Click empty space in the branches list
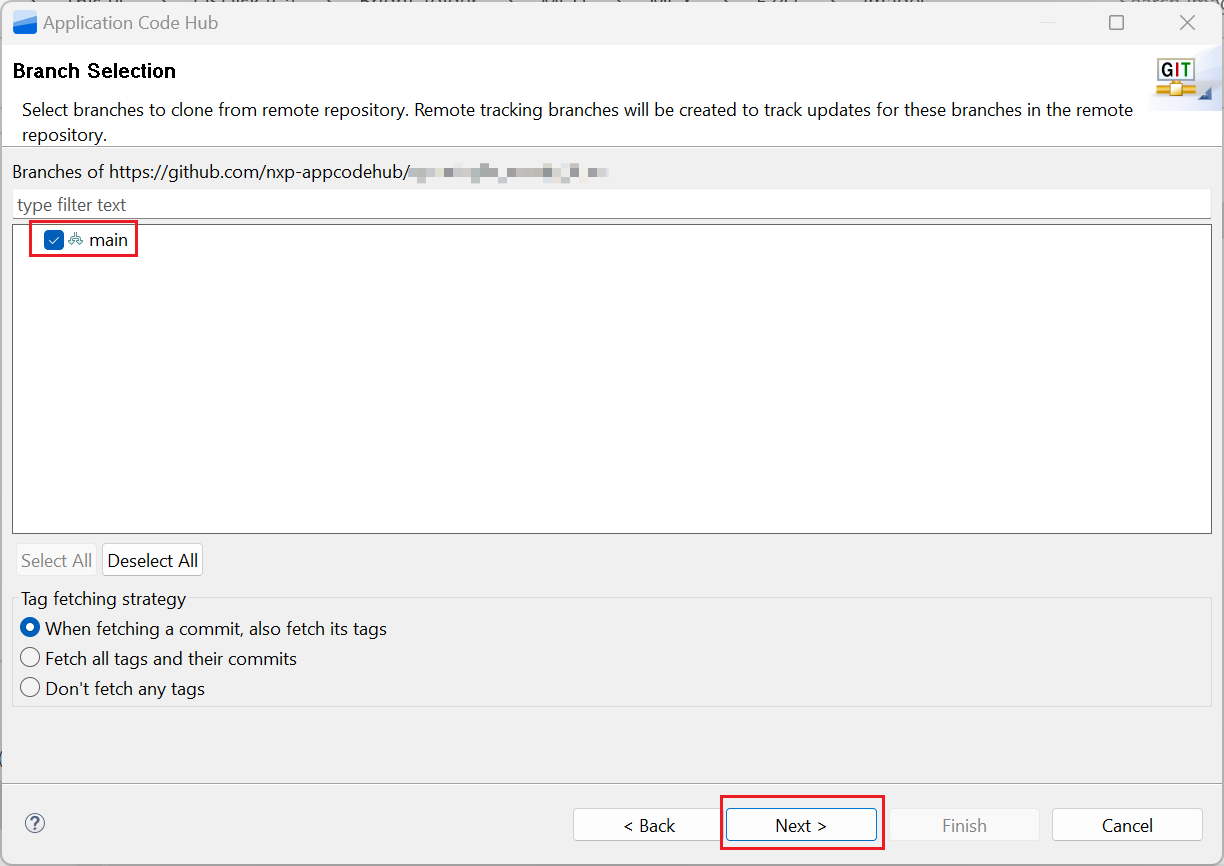The height and width of the screenshot is (866, 1224). 610,400
